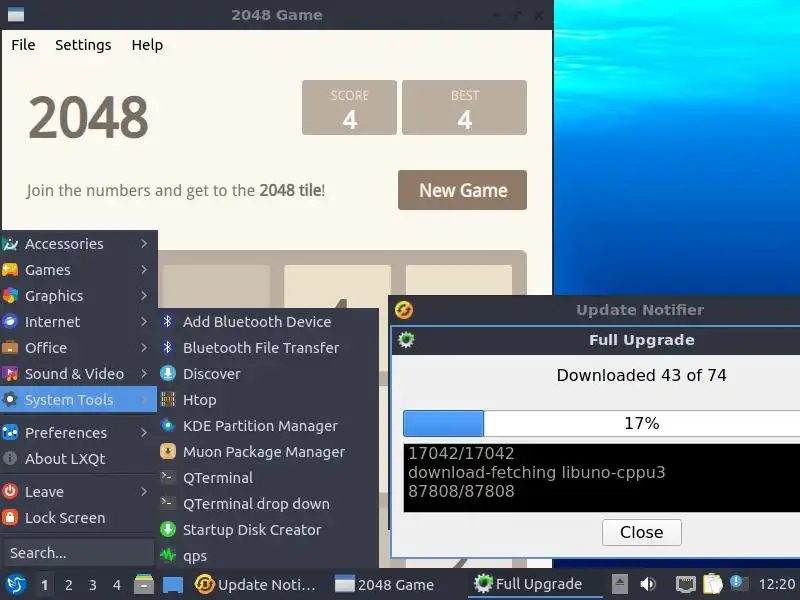Switch to desktop workspace 4
This screenshot has height=600, width=800.
click(117, 585)
